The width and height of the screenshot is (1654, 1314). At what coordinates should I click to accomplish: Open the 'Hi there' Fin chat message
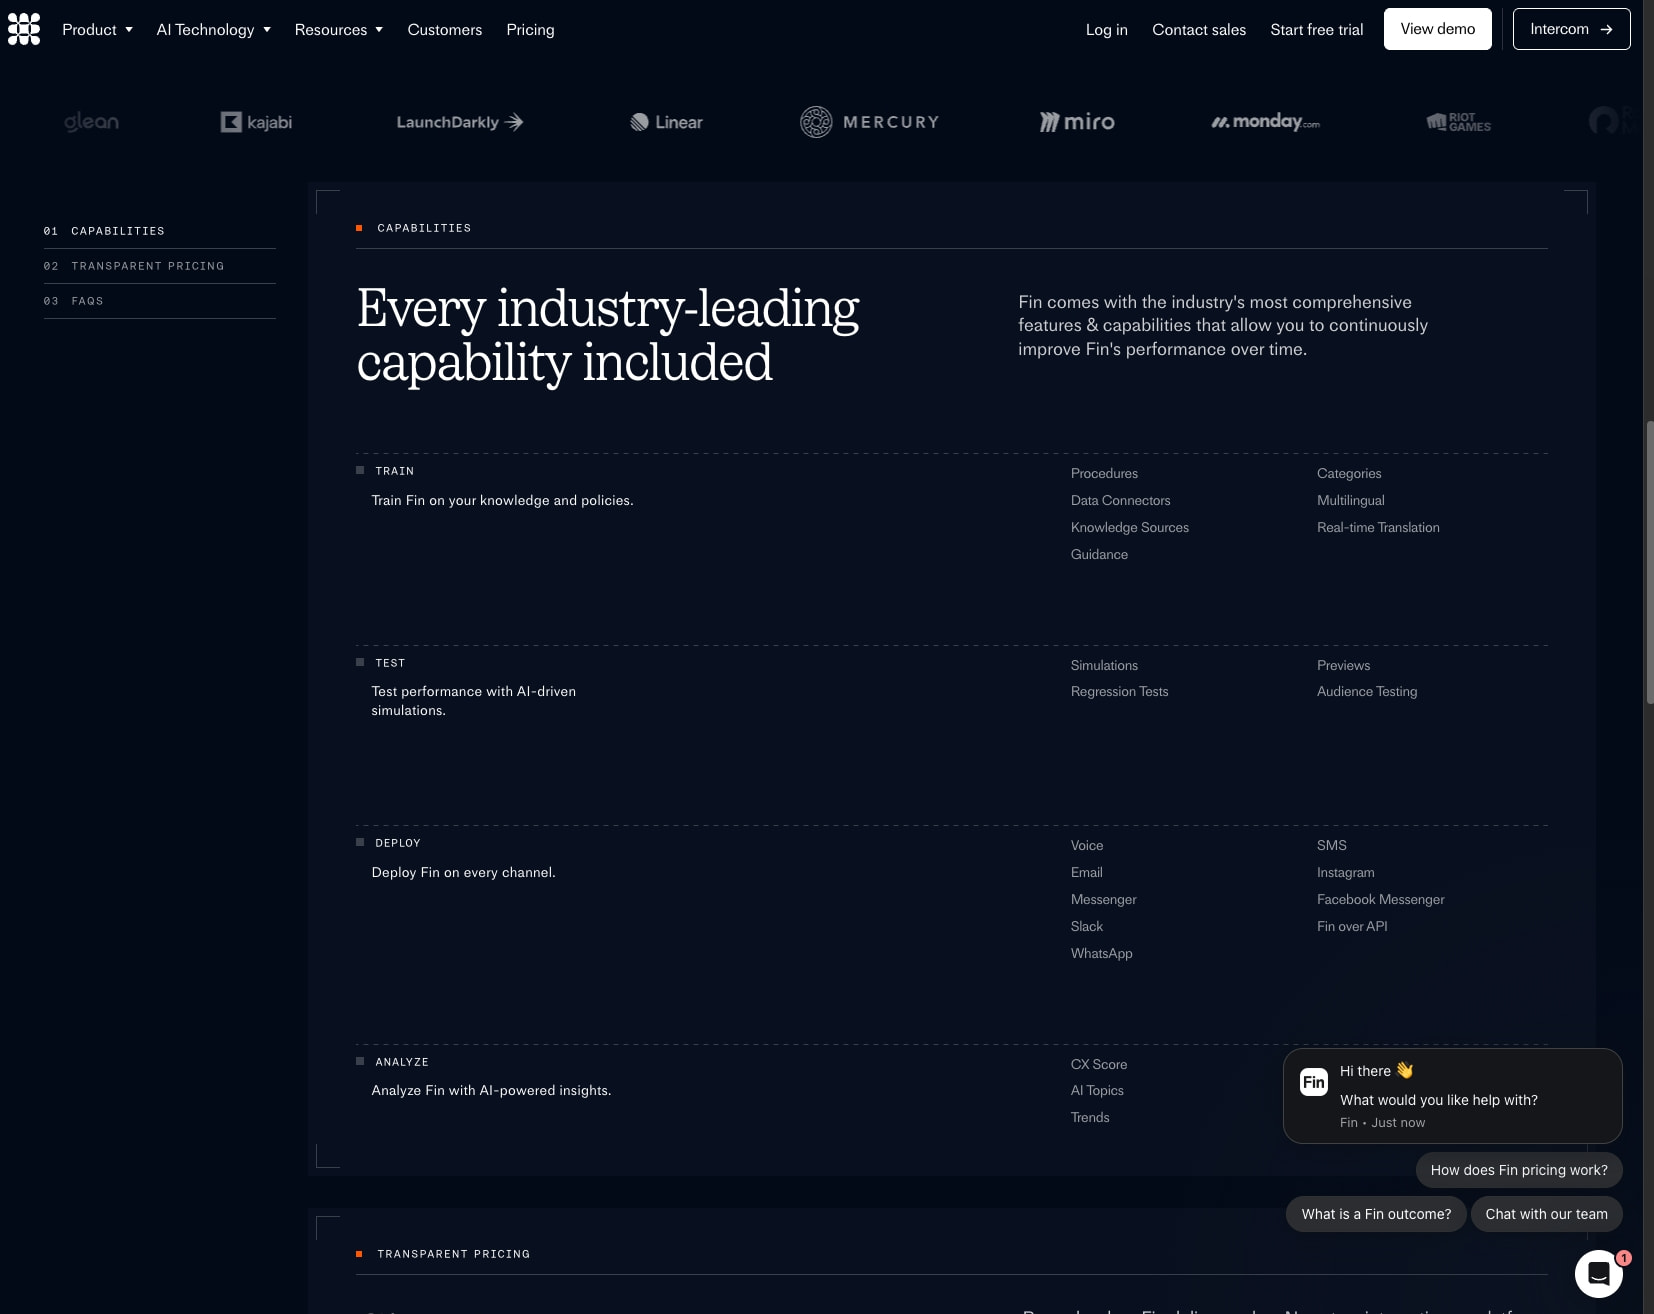pyautogui.click(x=1452, y=1096)
